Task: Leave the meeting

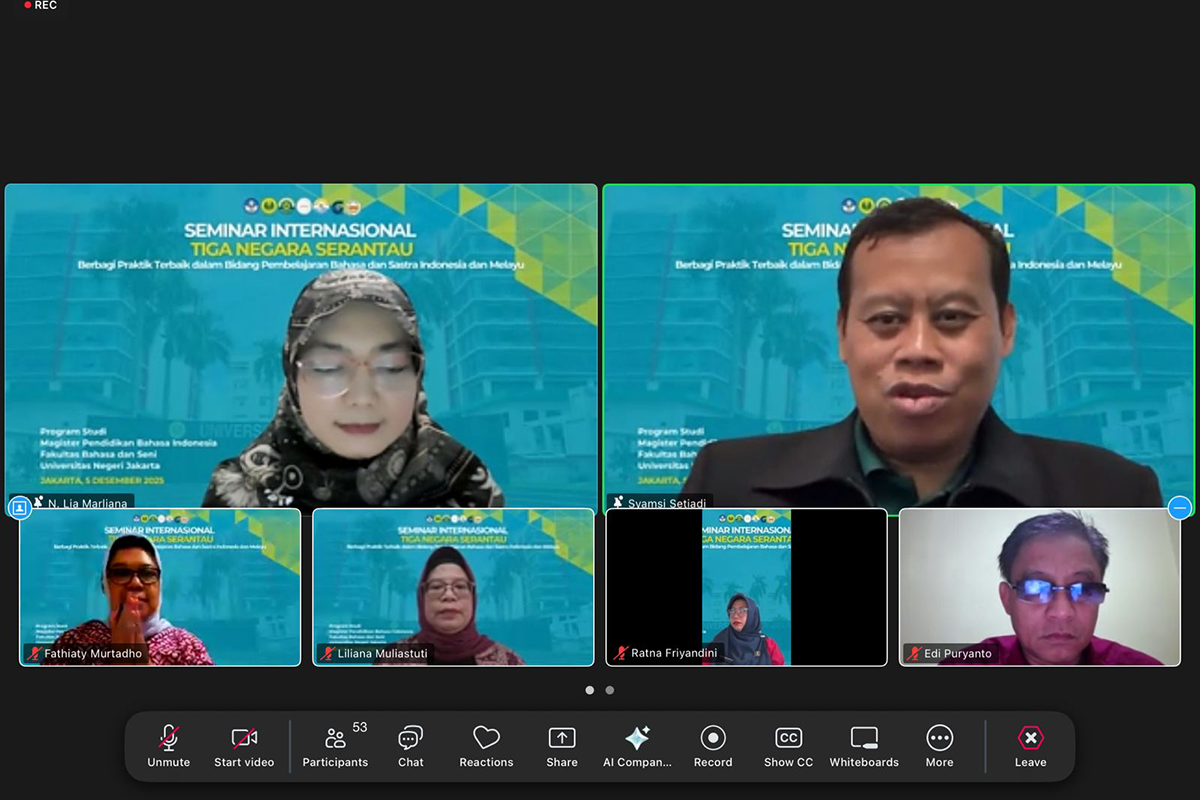Action: pyautogui.click(x=1030, y=746)
